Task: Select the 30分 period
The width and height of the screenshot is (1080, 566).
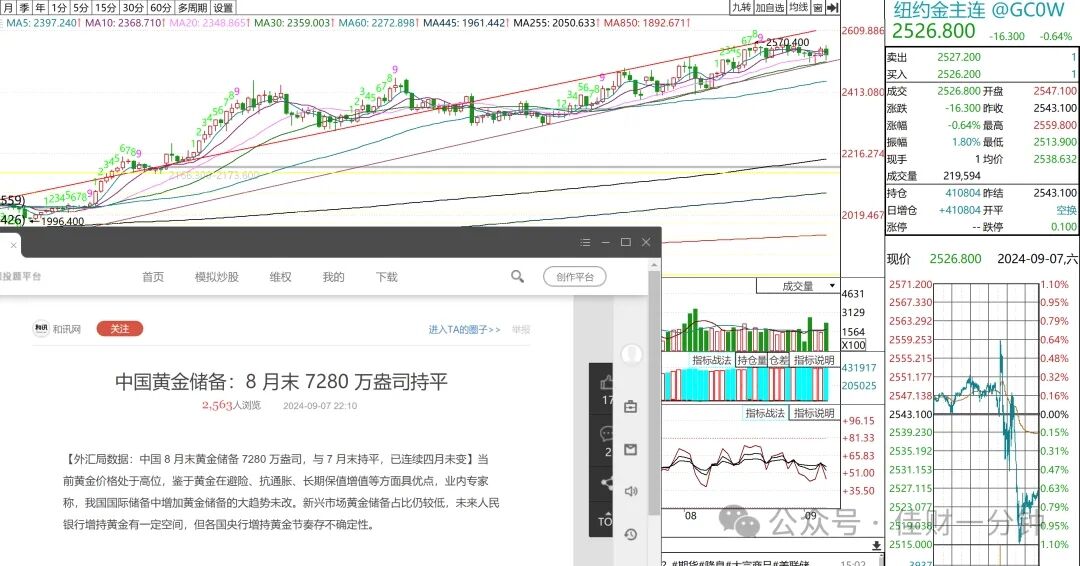Action: pyautogui.click(x=134, y=8)
